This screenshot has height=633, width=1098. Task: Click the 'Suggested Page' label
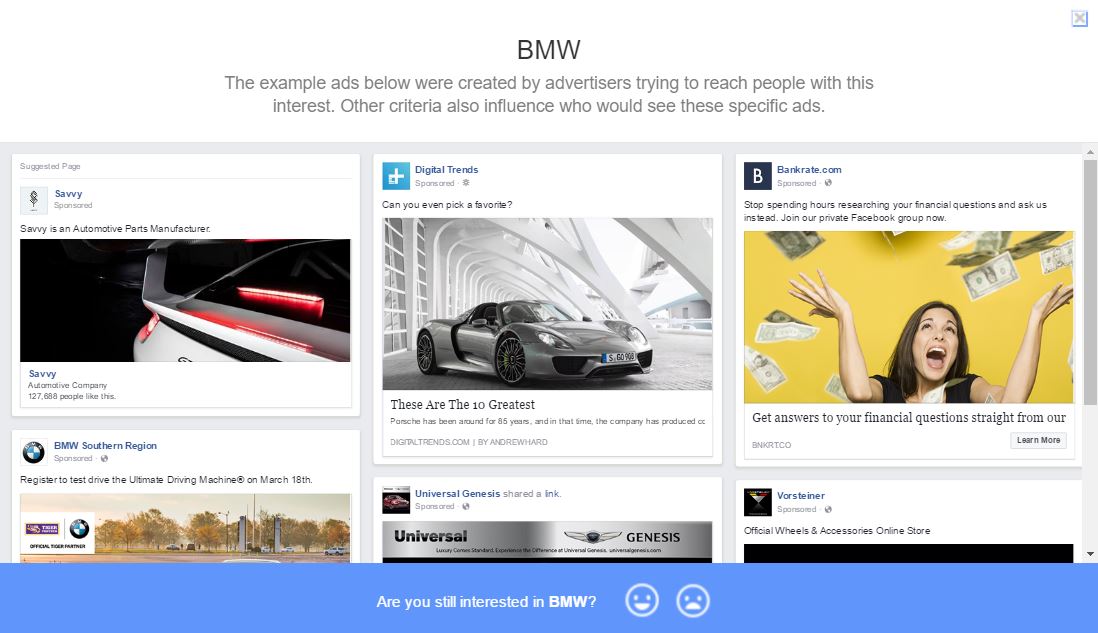click(x=50, y=166)
